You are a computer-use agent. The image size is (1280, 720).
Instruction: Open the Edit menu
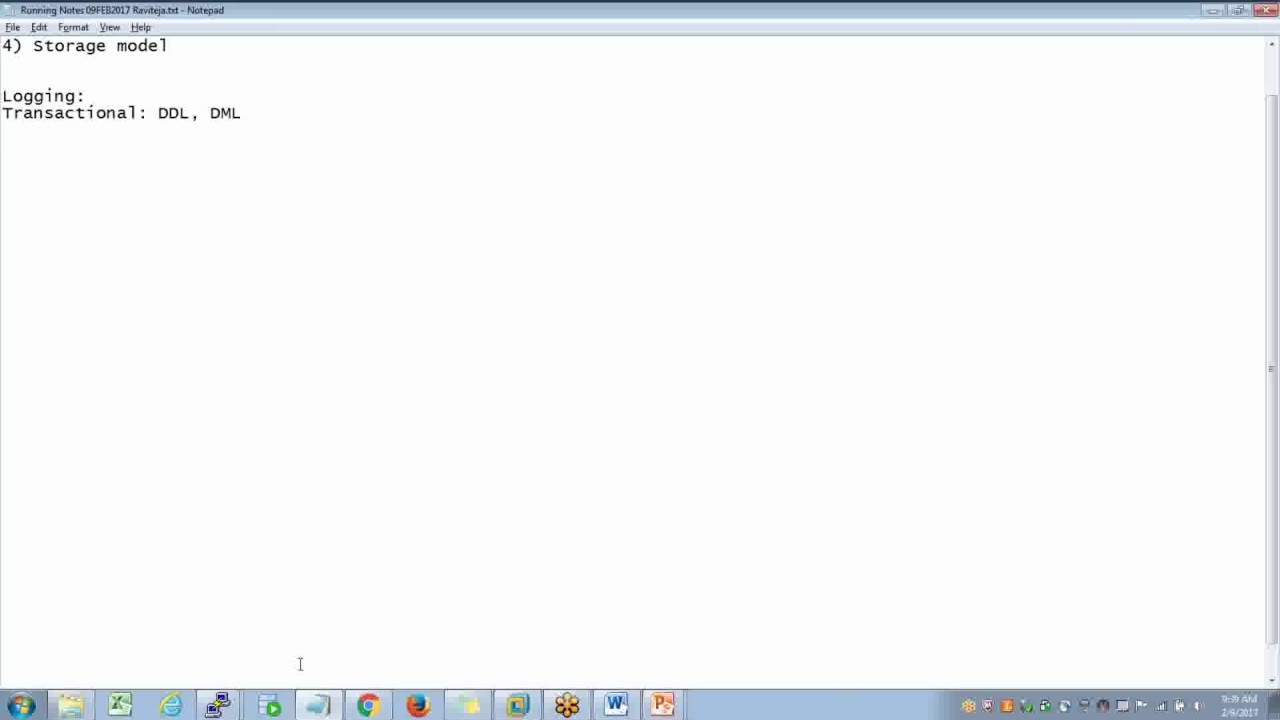39,27
